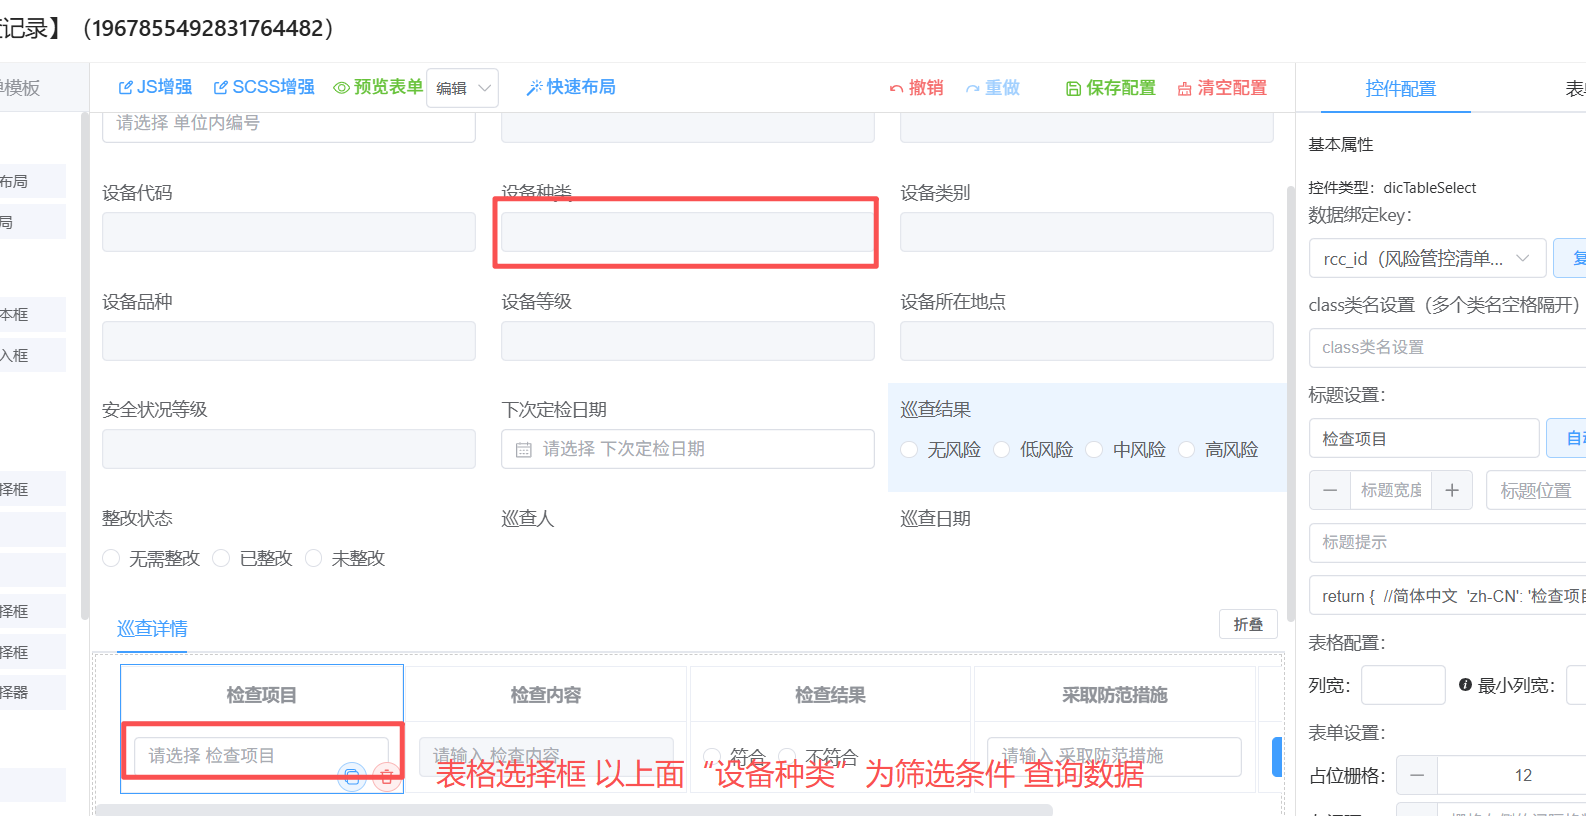Viewport: 1586px width, 816px height.
Task: Select 不符合 radio in 检查结果 column
Action: click(x=788, y=756)
